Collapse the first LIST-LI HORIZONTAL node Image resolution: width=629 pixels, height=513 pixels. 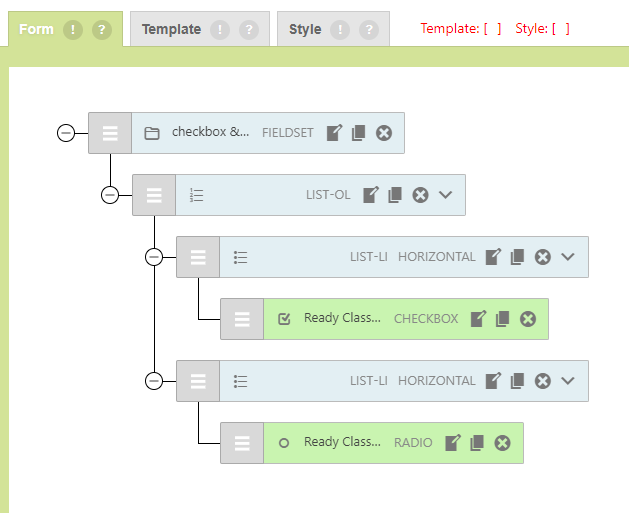(154, 257)
